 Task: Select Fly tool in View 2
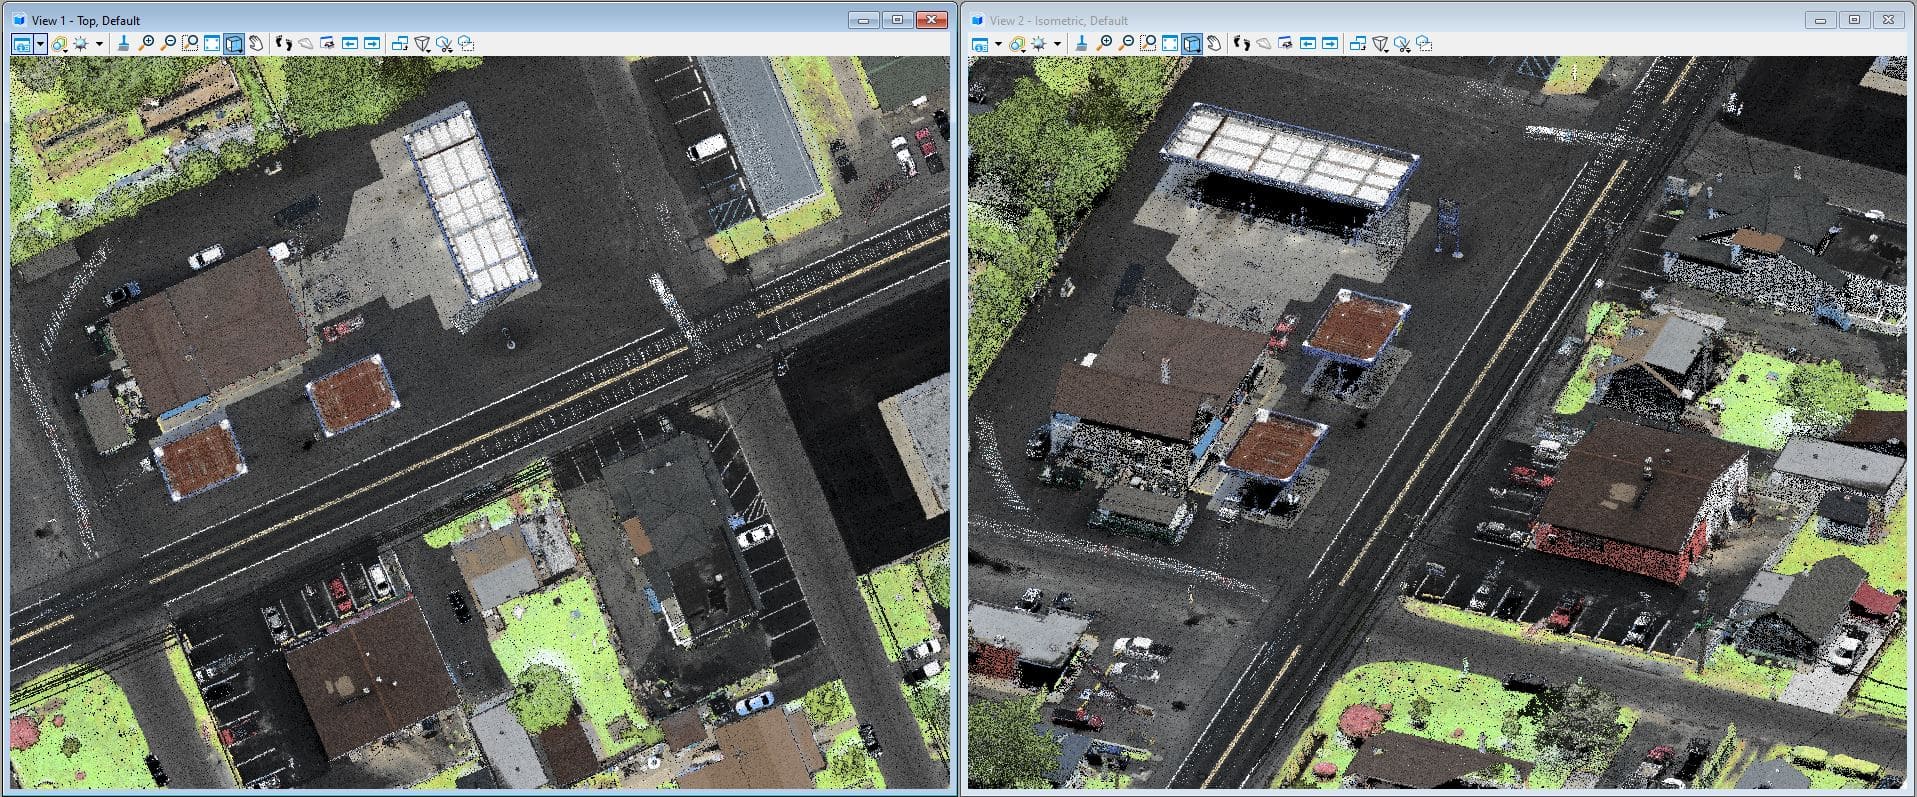tap(1264, 44)
